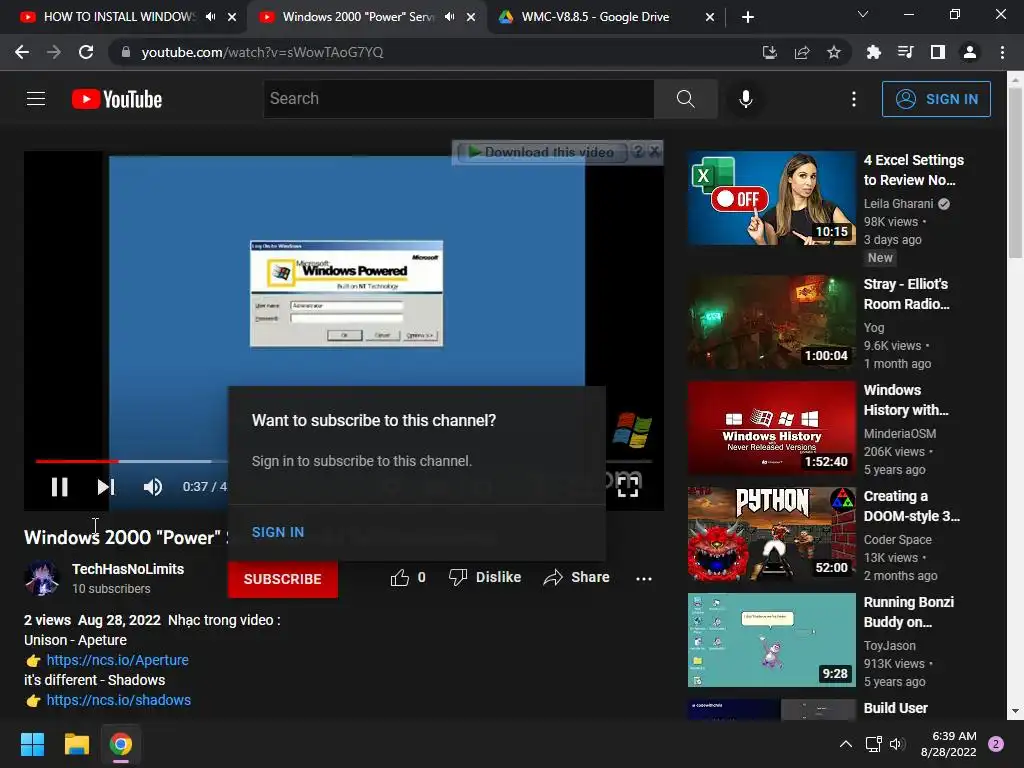Open TechHasNoLimits channel avatar
The width and height of the screenshot is (1024, 768).
click(42, 578)
